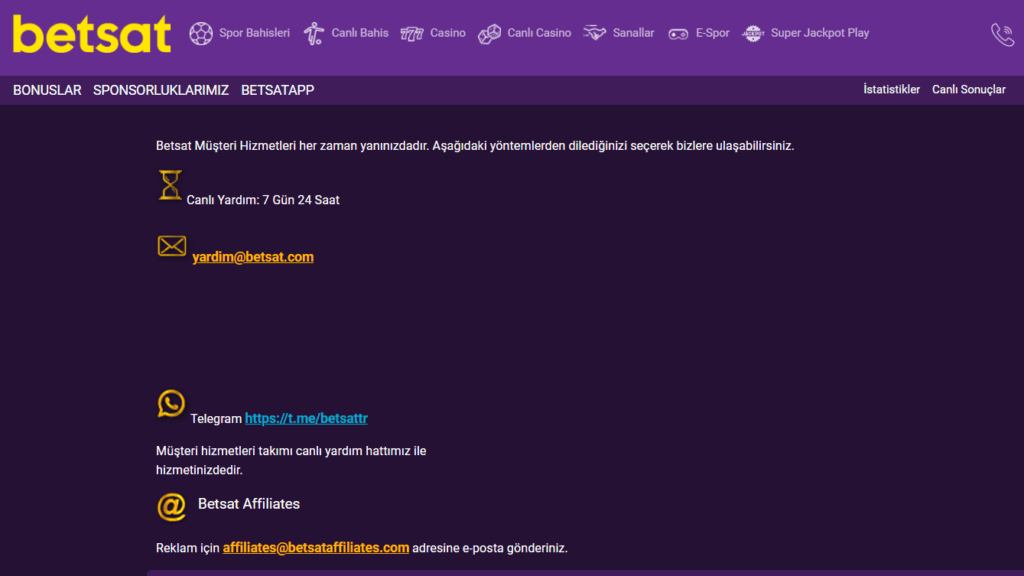The width and height of the screenshot is (1024, 576).
Task: Open the betsat logo home link
Action: pyautogui.click(x=92, y=34)
